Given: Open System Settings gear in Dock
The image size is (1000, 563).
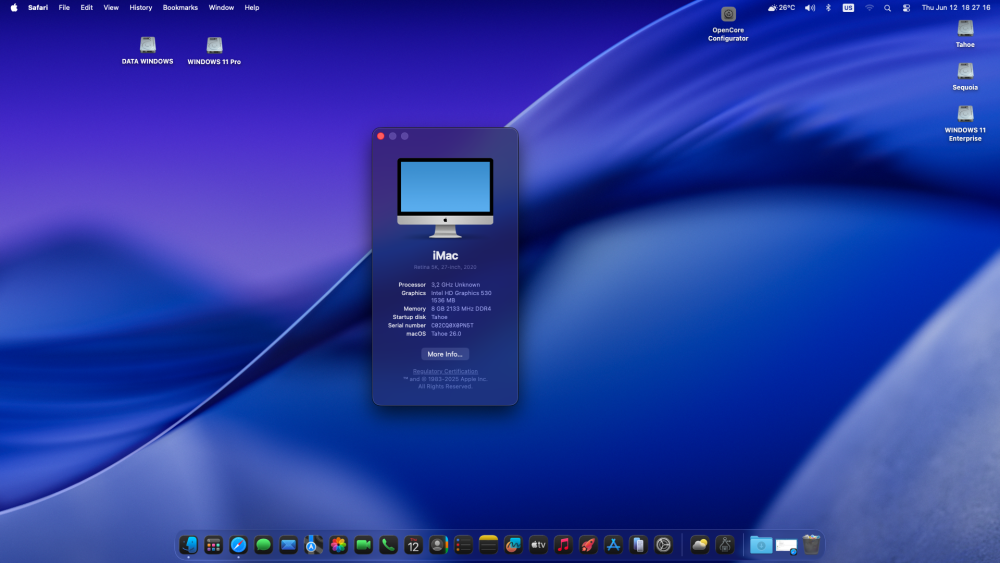Looking at the screenshot, I should coord(663,545).
